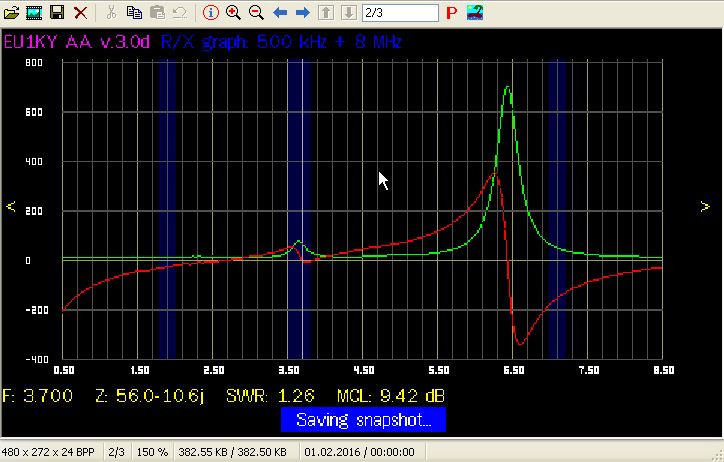Image resolution: width=724 pixels, height=462 pixels.
Task: Show image information with the red i icon
Action: [210, 13]
